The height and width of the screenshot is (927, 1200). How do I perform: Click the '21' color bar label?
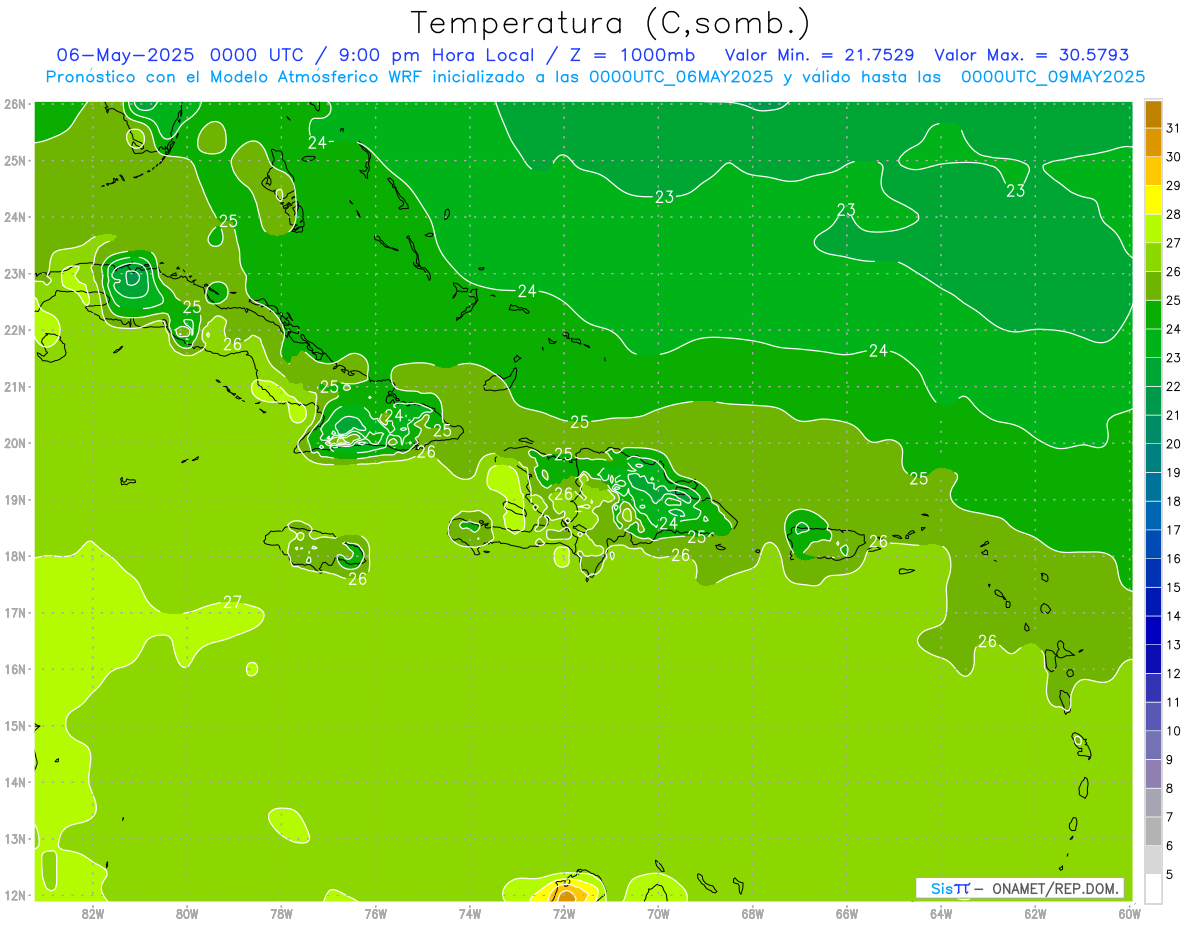pos(1174,415)
